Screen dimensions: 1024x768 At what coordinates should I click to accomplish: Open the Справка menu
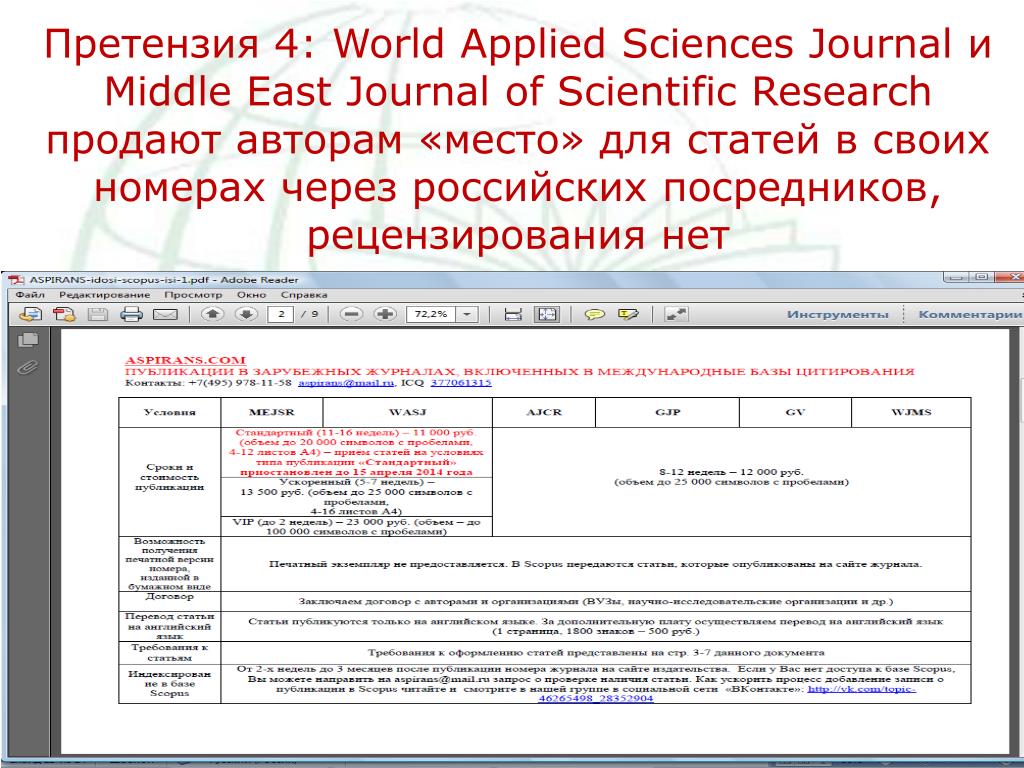pyautogui.click(x=304, y=295)
